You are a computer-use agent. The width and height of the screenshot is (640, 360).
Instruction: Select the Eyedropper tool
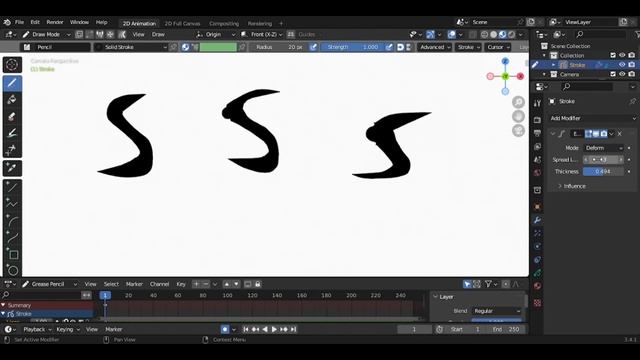12,168
